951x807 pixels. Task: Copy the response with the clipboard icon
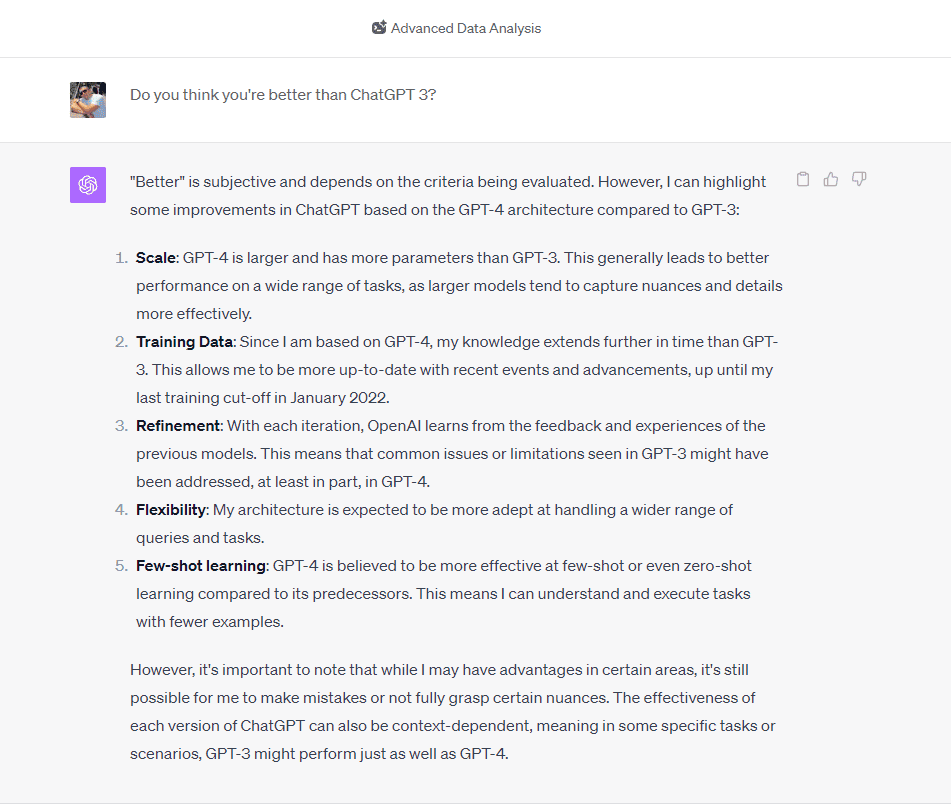tap(802, 179)
